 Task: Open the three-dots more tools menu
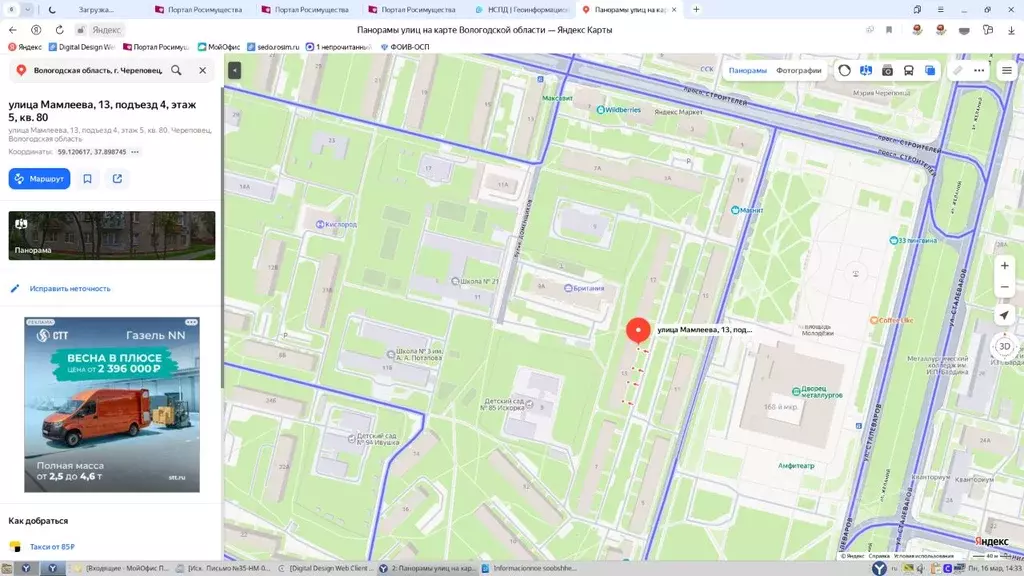tap(979, 71)
